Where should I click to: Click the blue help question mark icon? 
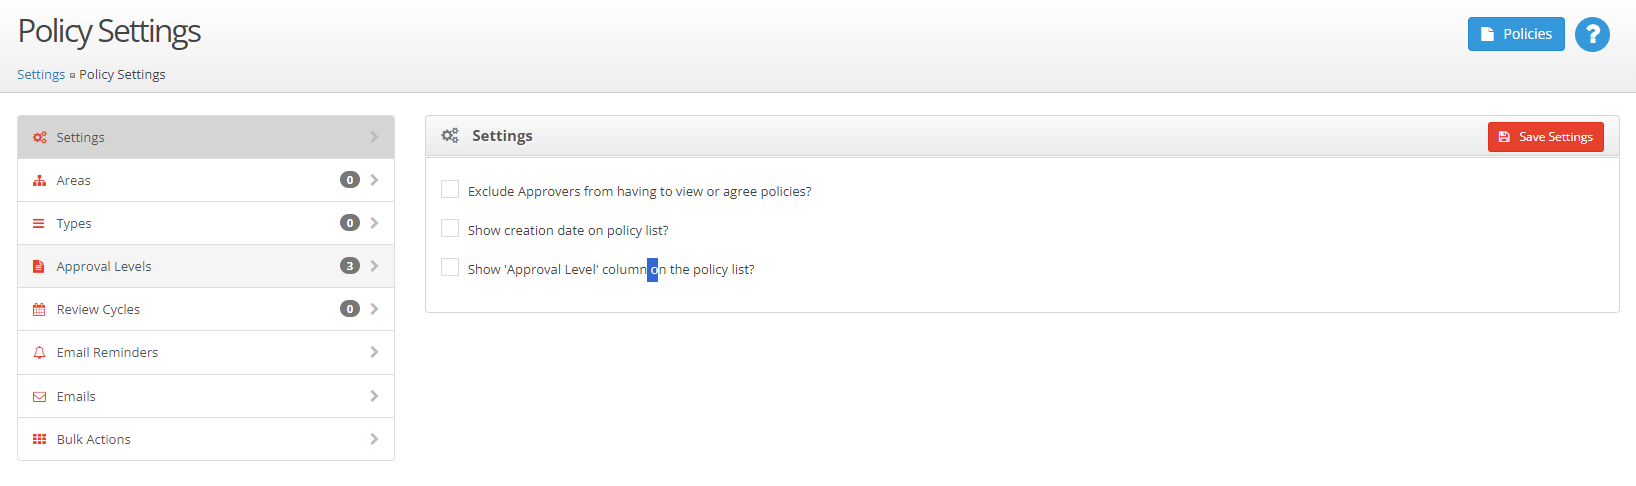pos(1592,35)
